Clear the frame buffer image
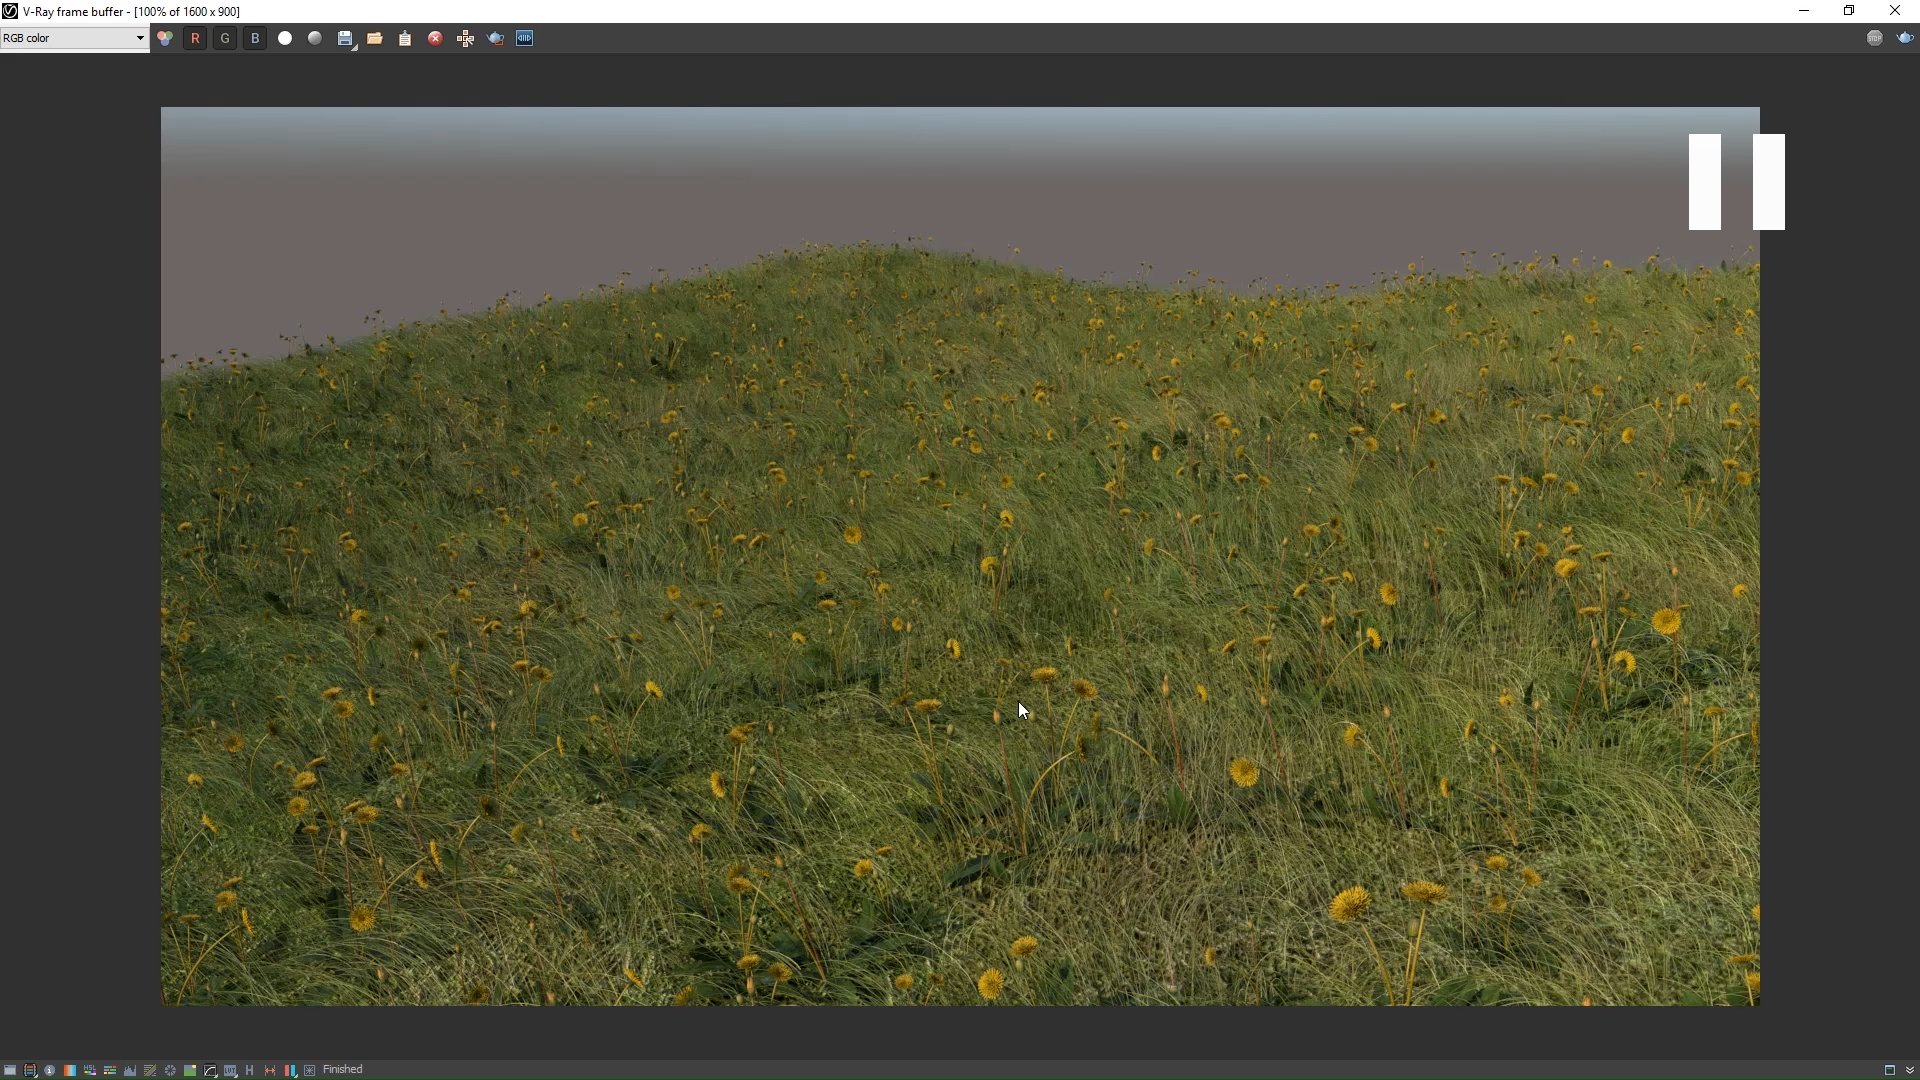 (435, 38)
